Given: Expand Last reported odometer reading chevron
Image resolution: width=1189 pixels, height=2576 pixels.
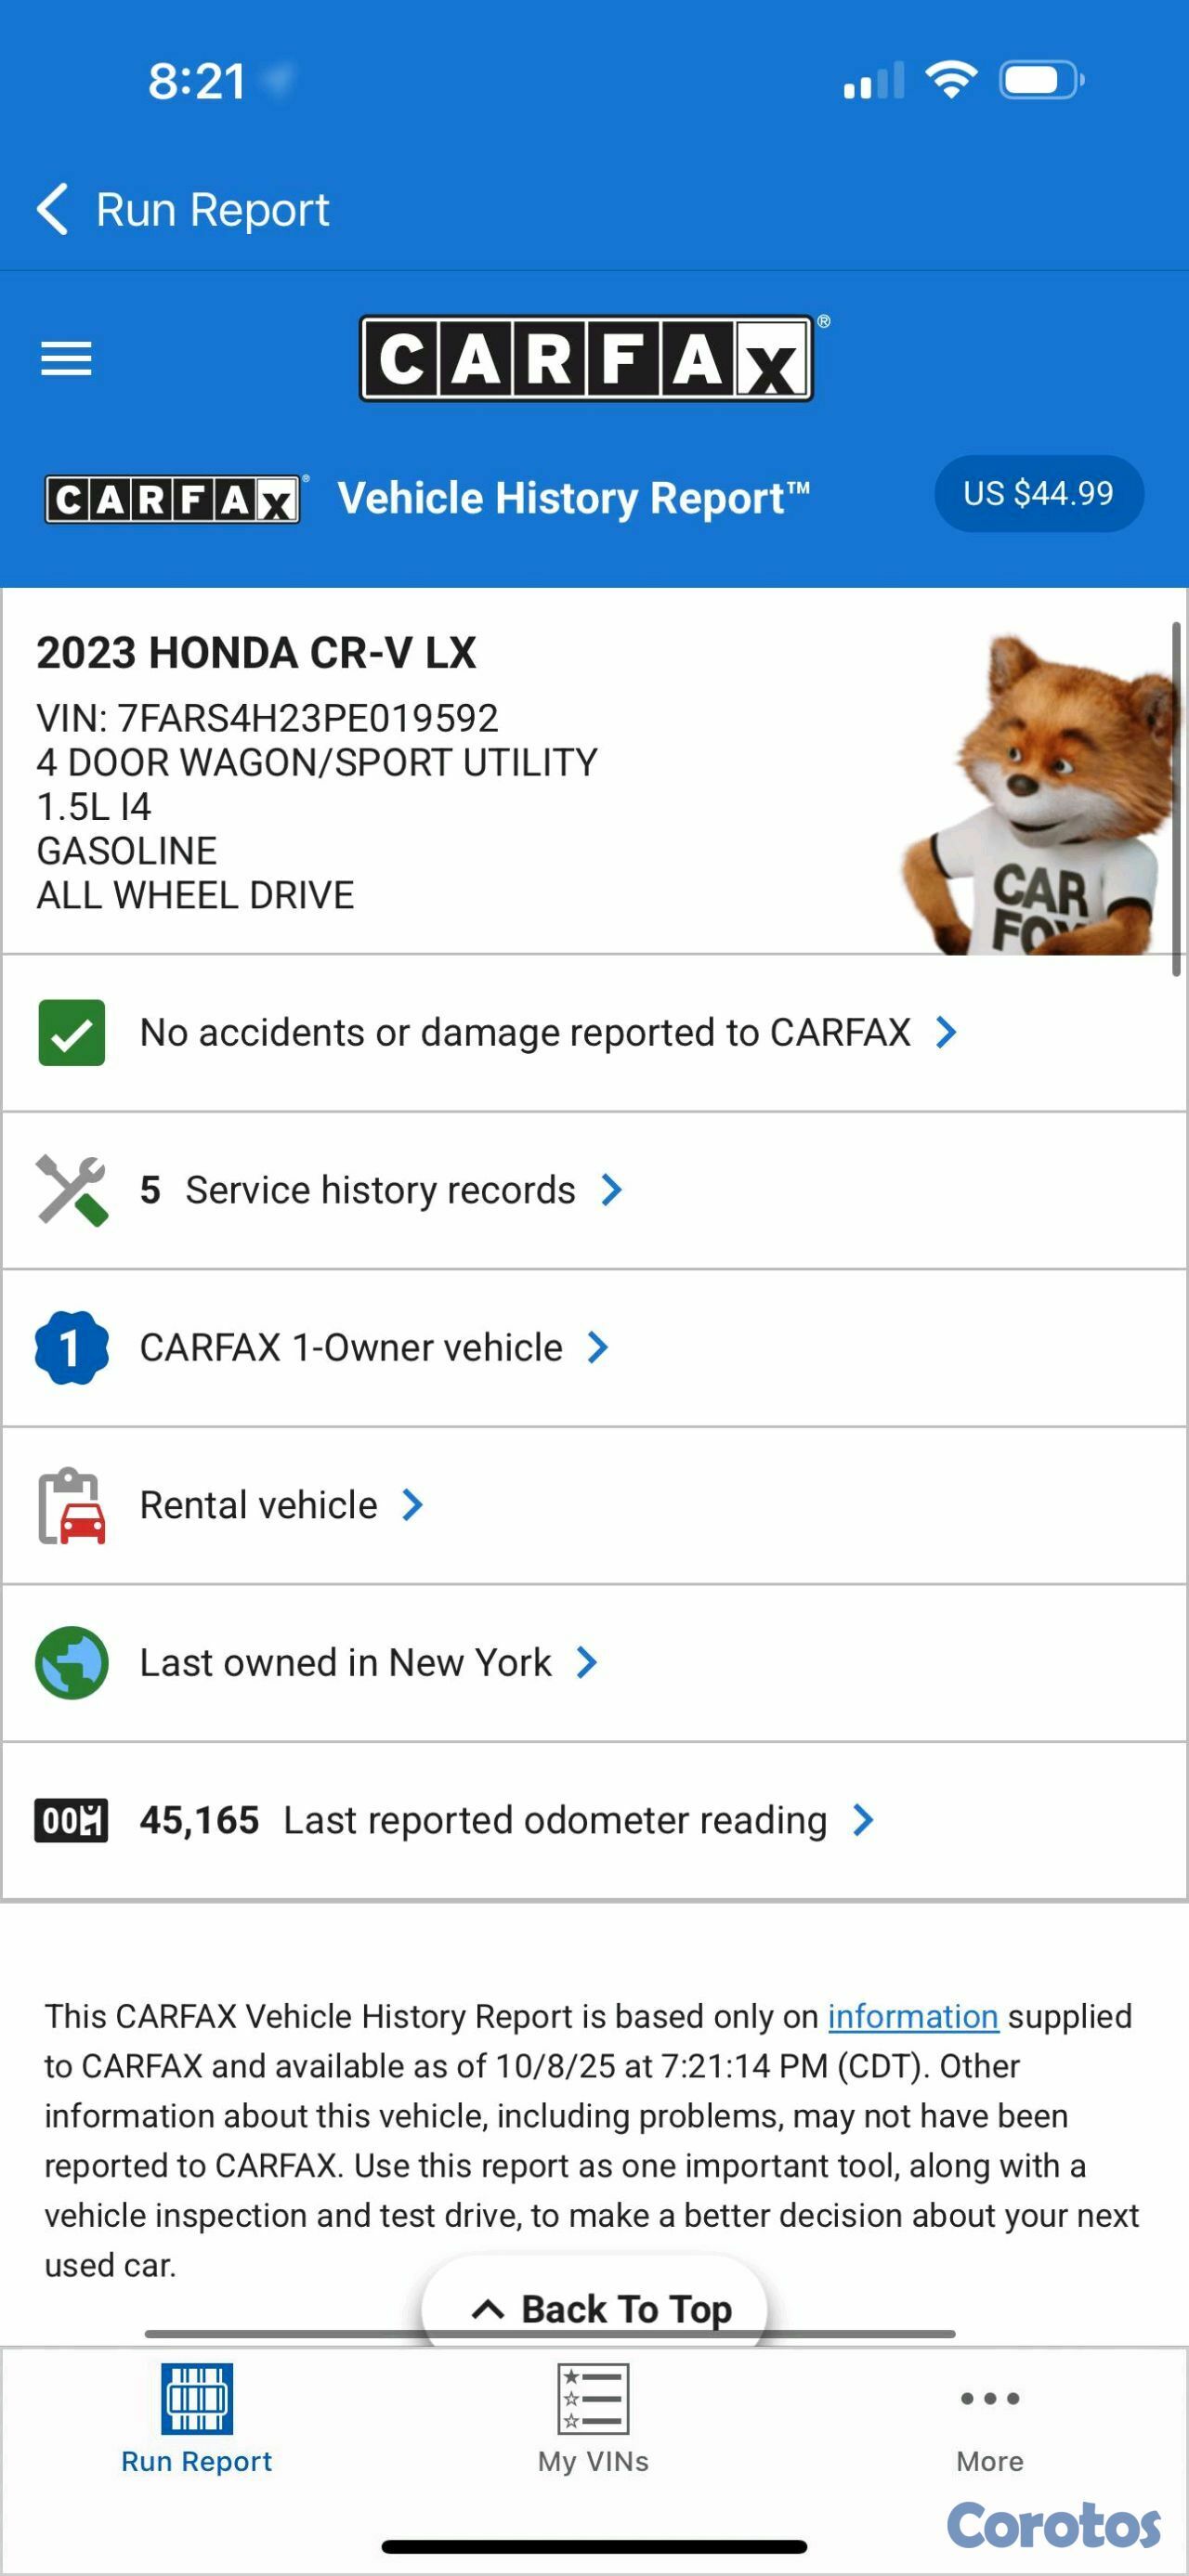Looking at the screenshot, I should [863, 1820].
